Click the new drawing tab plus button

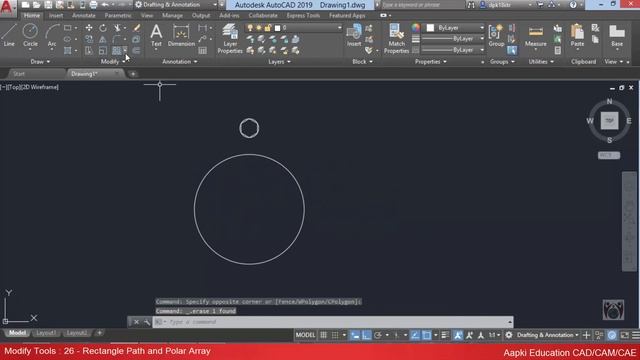133,74
